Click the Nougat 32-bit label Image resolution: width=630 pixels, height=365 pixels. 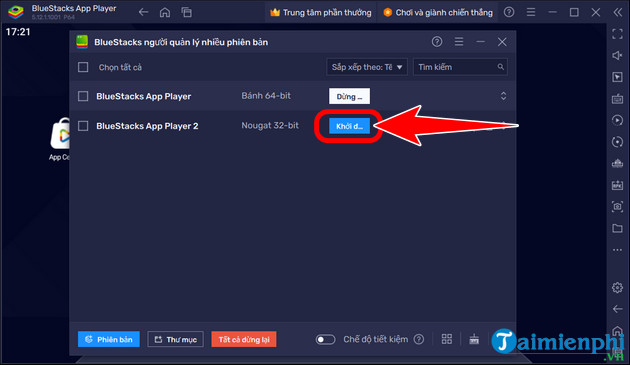[x=270, y=125]
